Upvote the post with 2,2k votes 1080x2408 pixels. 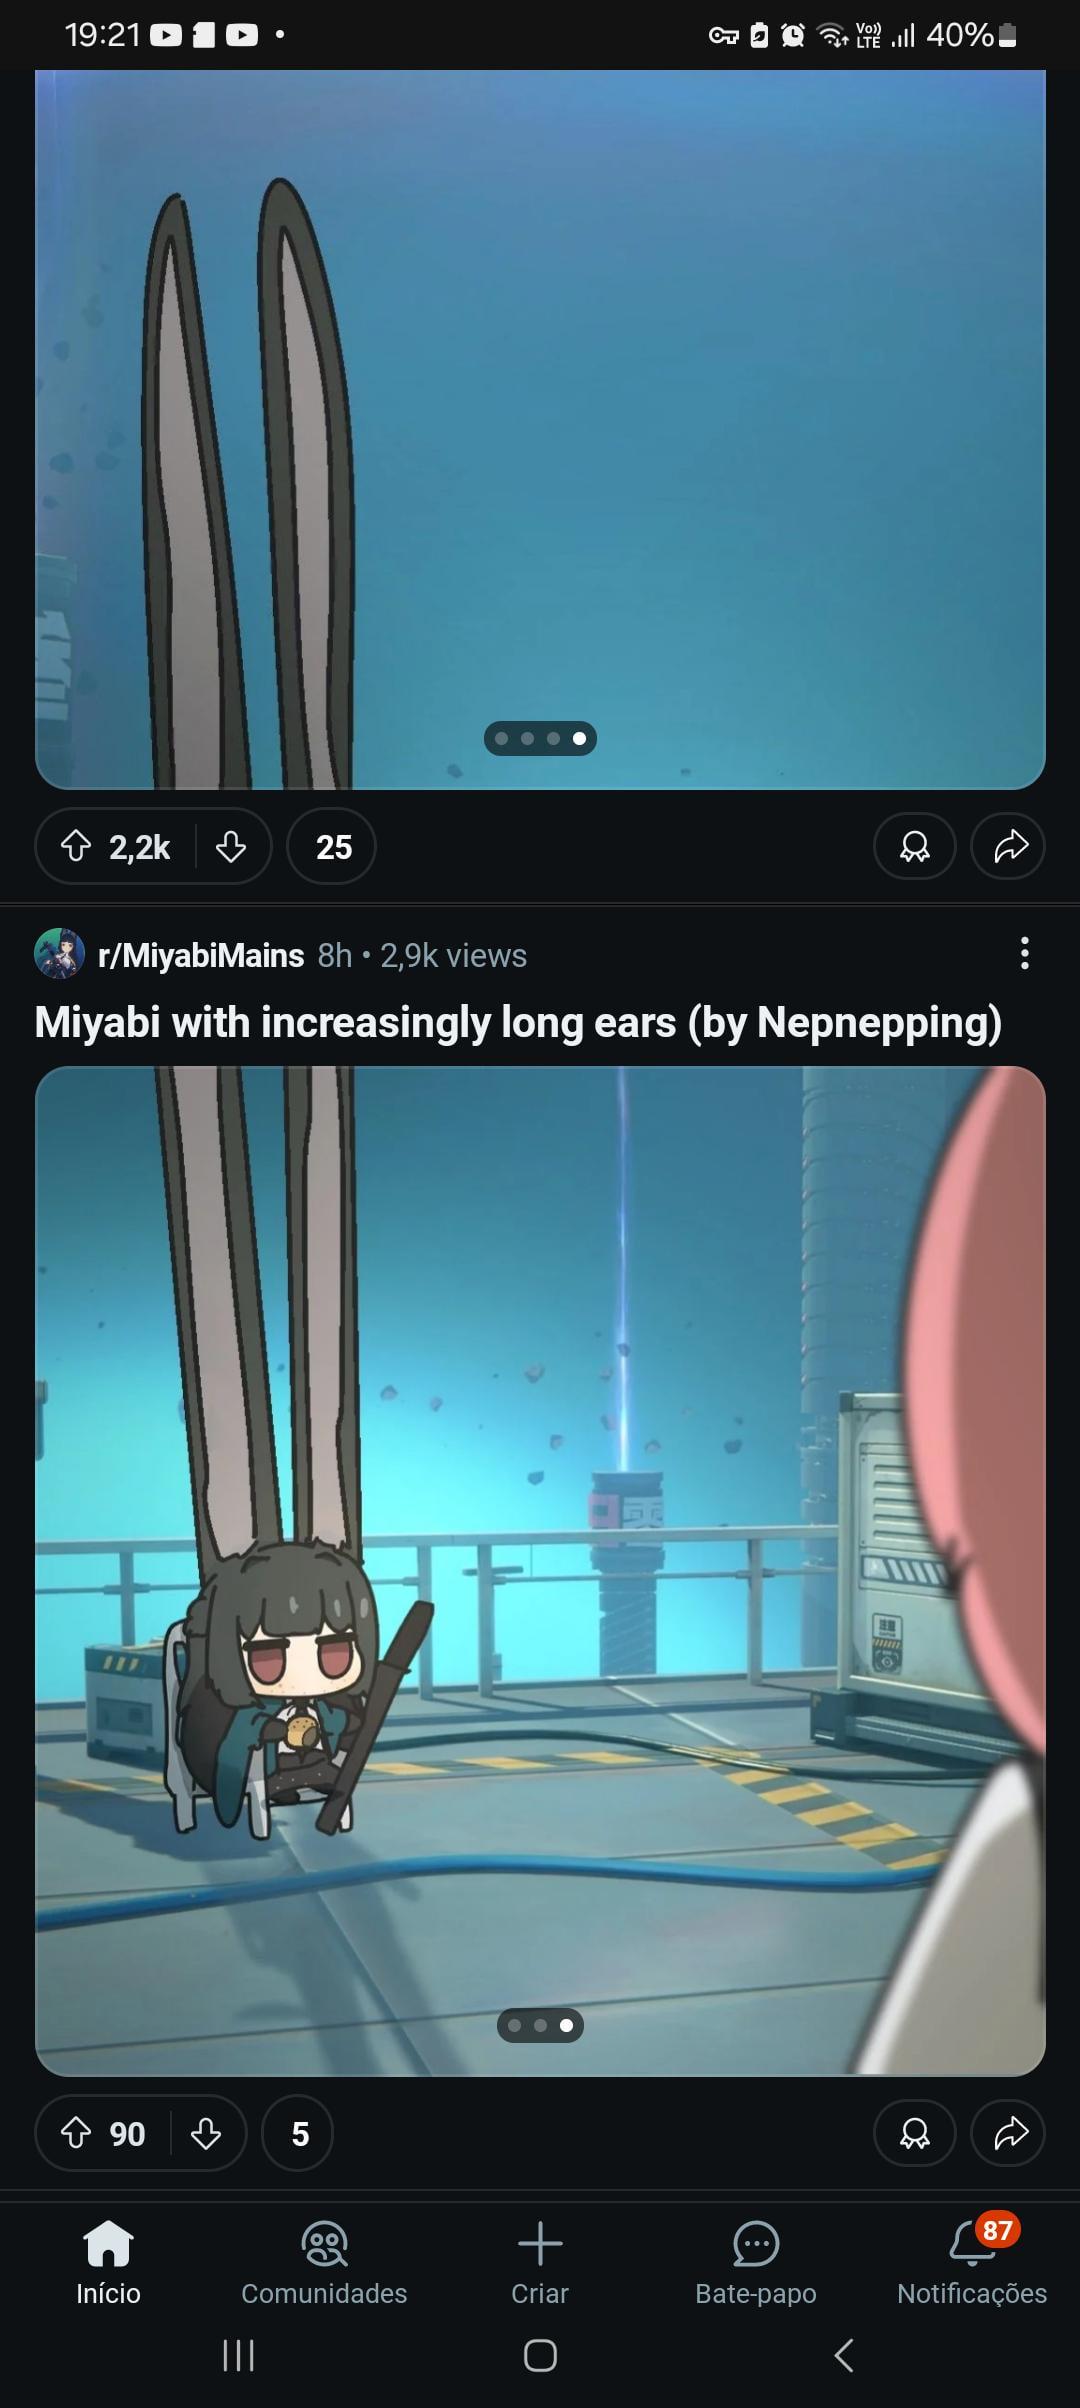click(x=77, y=847)
